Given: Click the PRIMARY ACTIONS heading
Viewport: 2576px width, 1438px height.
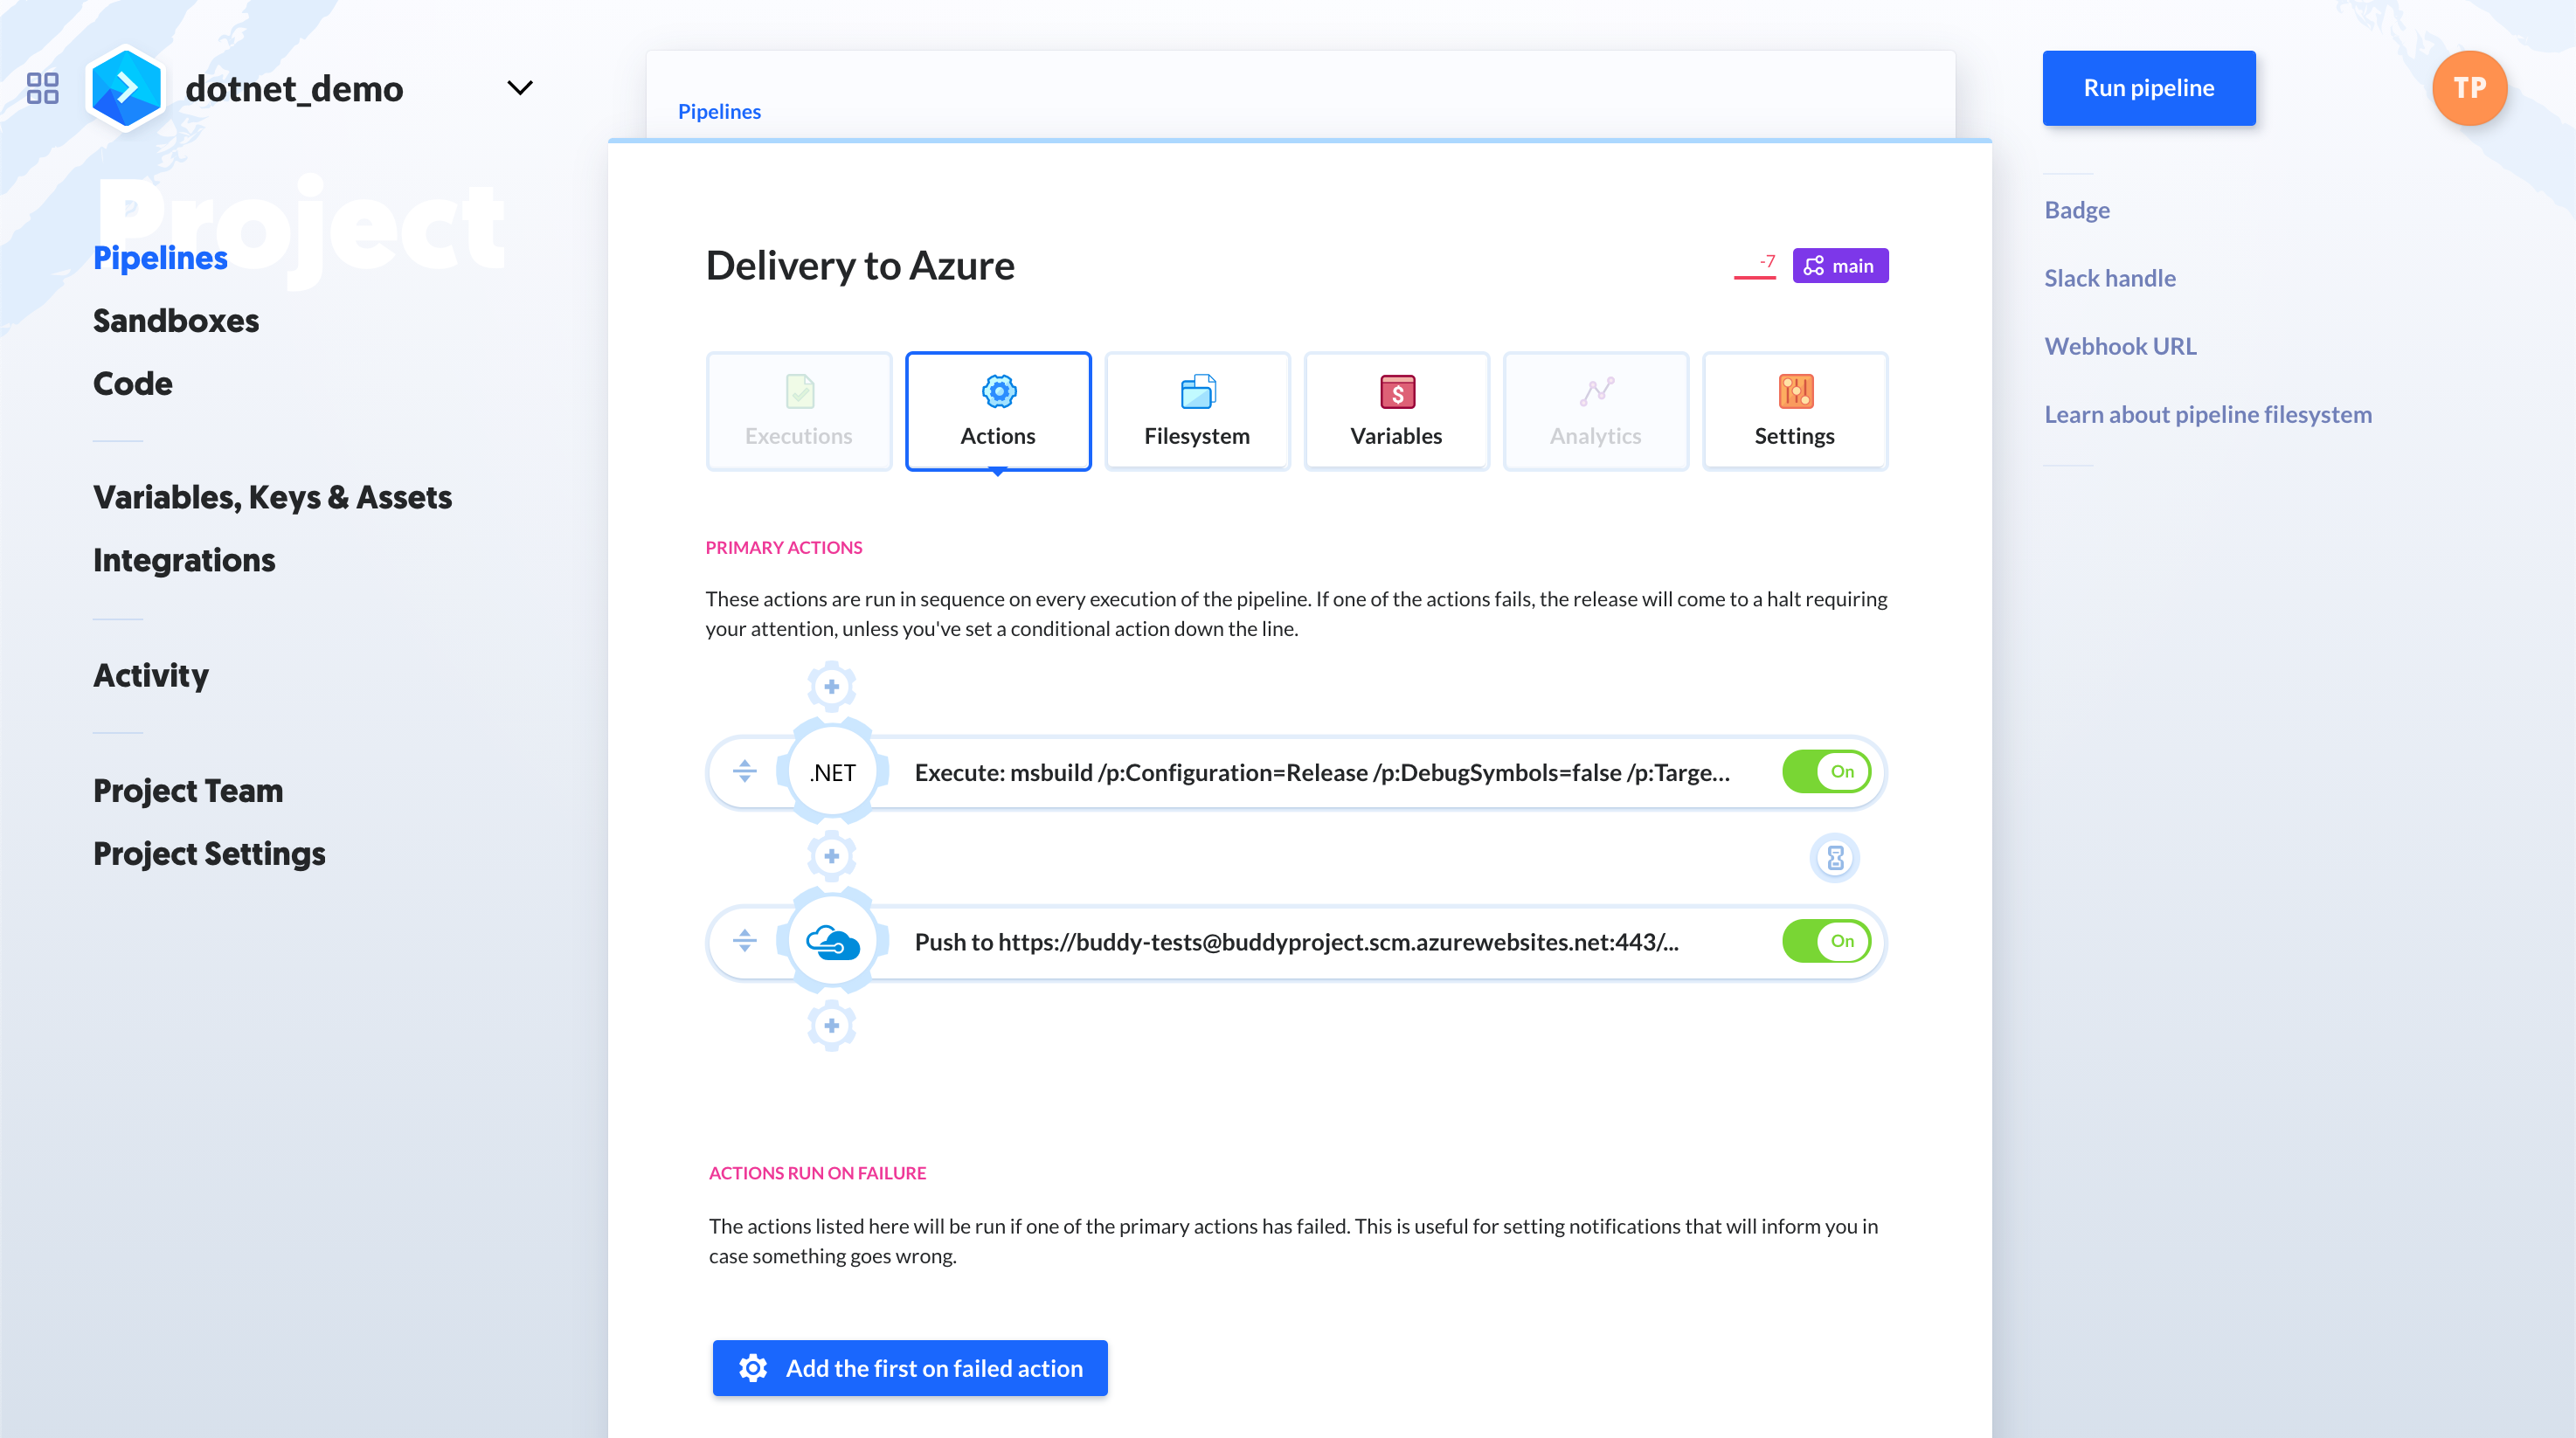Looking at the screenshot, I should pos(784,548).
